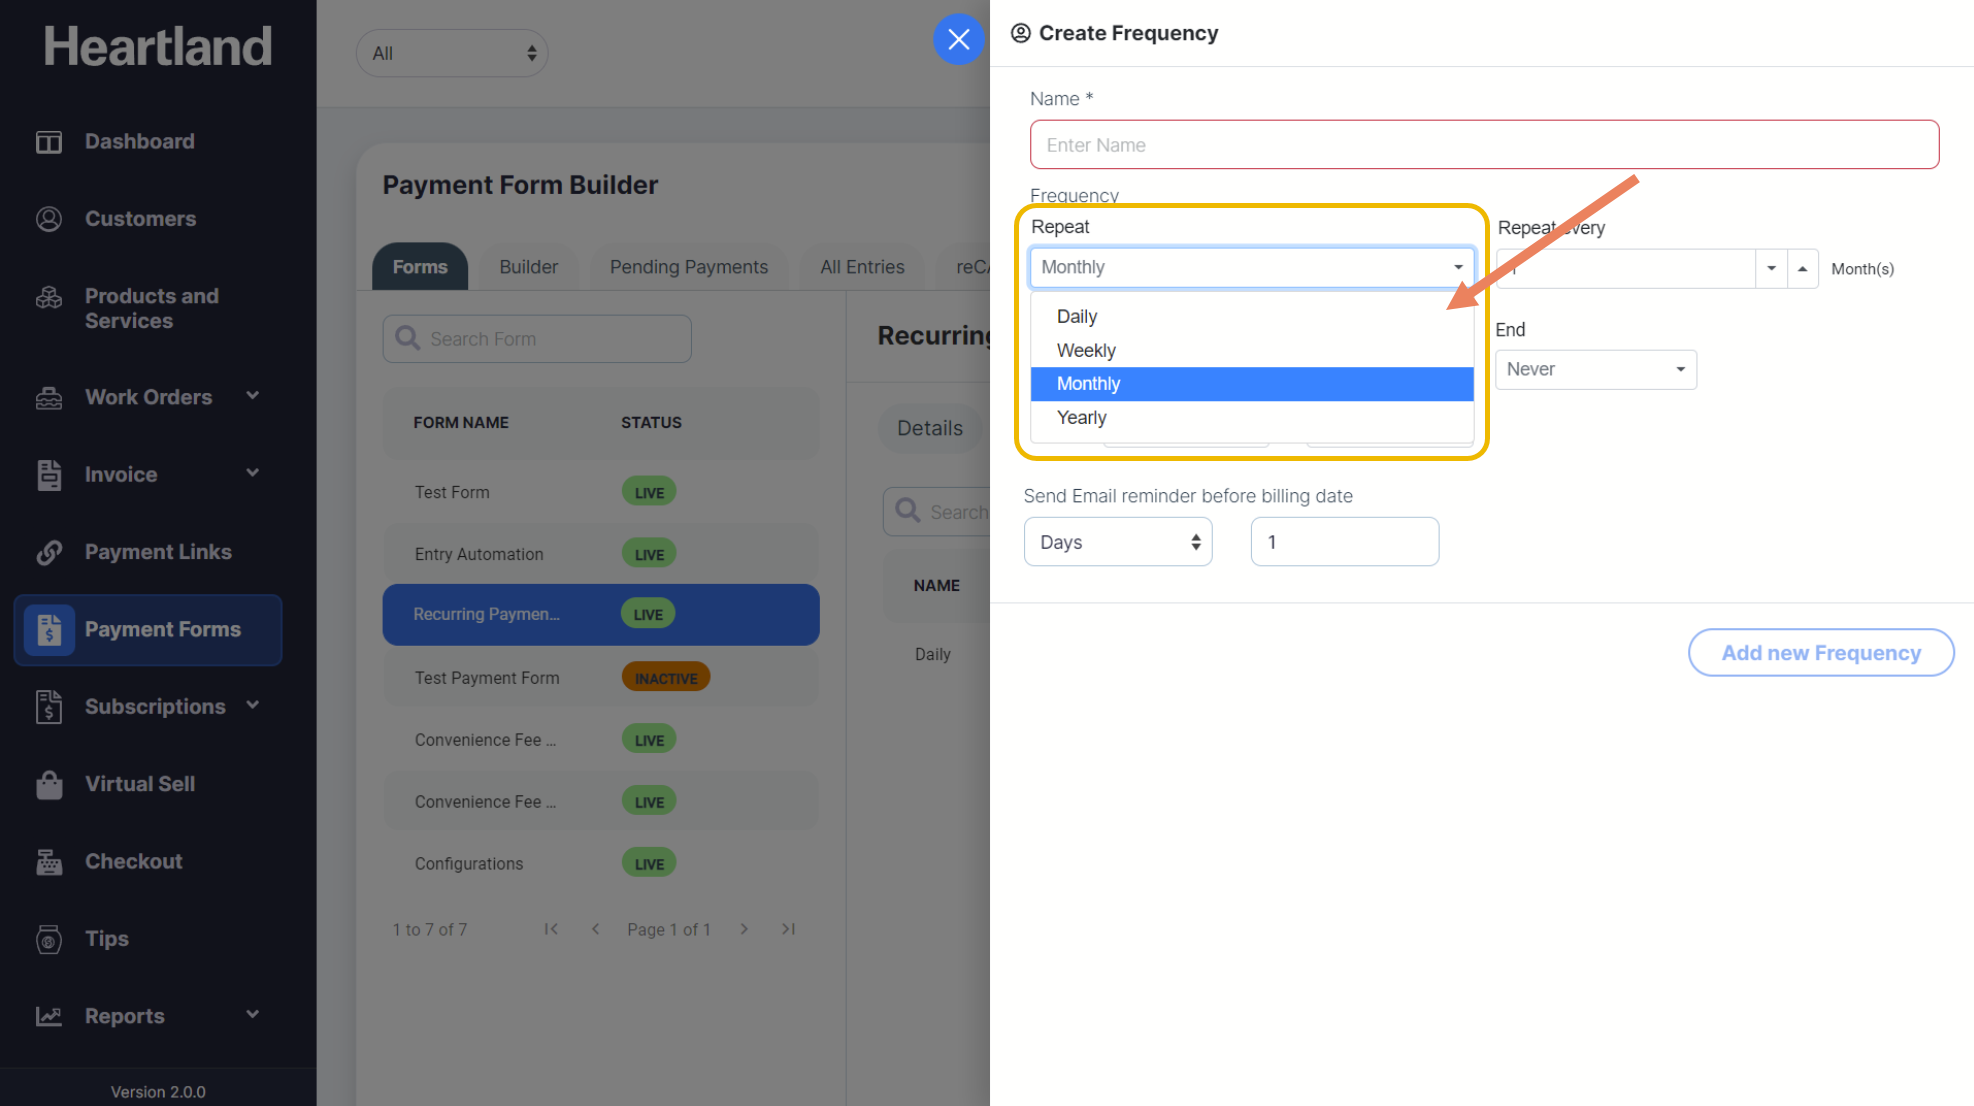Viewport: 1974px width, 1106px height.
Task: Expand the Subscriptions sidebar section
Action: tap(253, 706)
